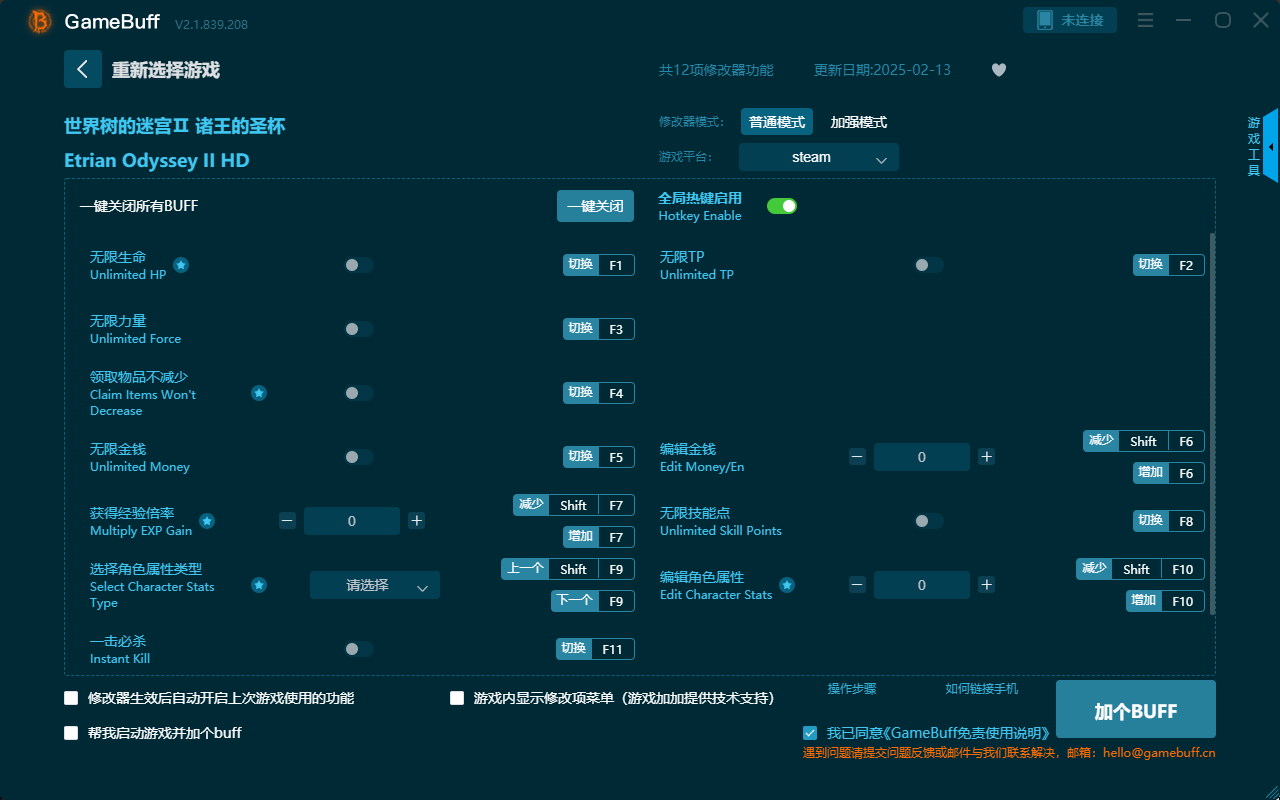This screenshot has width=1280, height=800.
Task: Toggle Unlimited HP switch
Action: (359, 265)
